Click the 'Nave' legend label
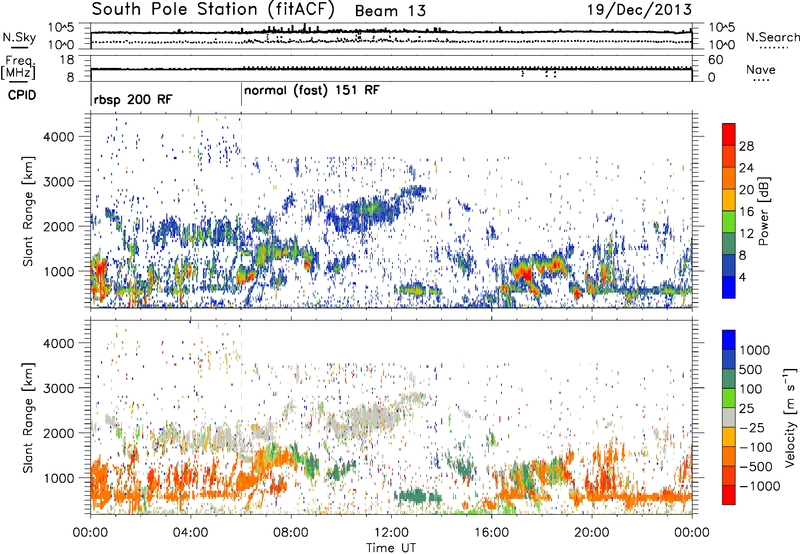 (x=761, y=69)
